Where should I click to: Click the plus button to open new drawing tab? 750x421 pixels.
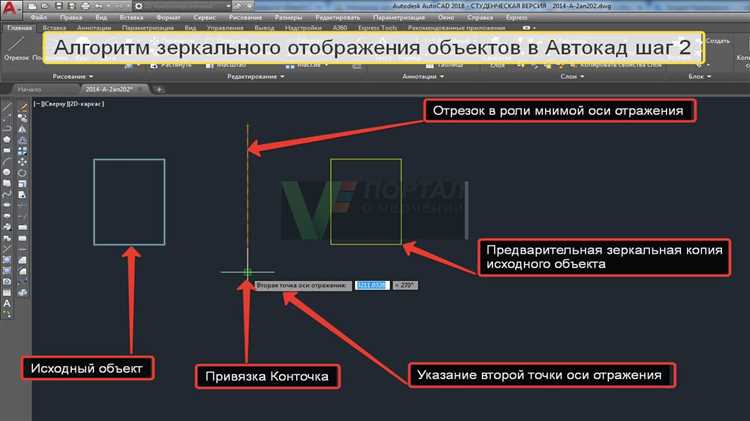[159, 89]
